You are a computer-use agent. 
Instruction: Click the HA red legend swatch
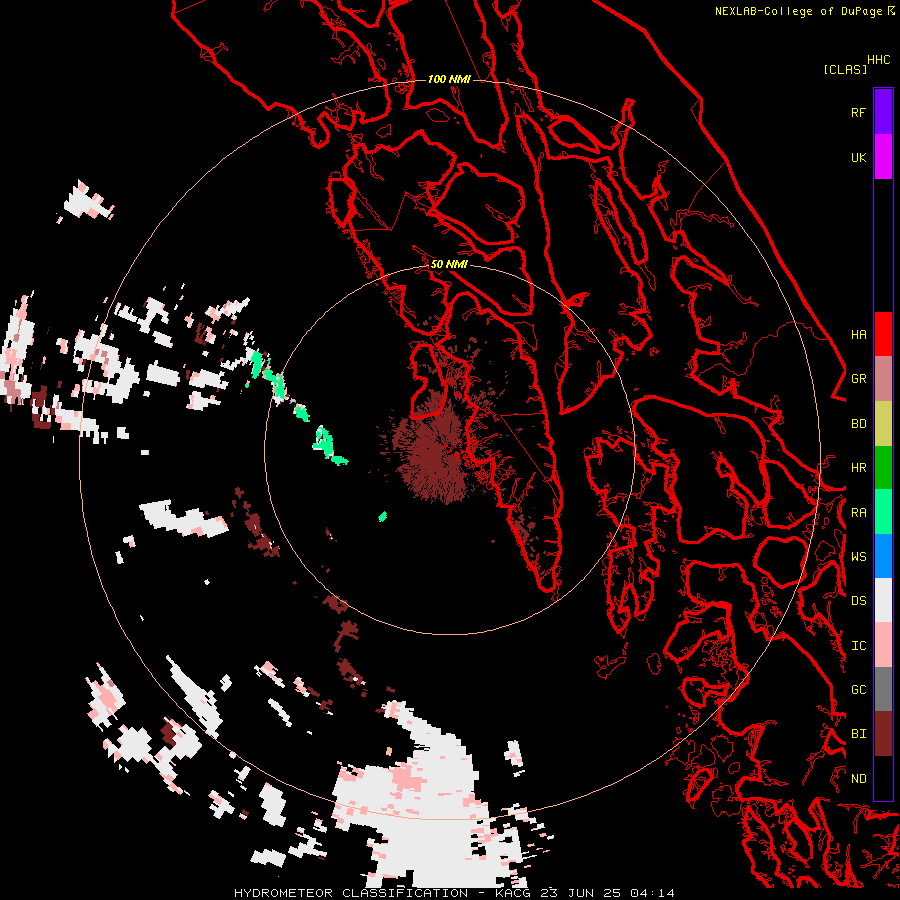[x=883, y=334]
